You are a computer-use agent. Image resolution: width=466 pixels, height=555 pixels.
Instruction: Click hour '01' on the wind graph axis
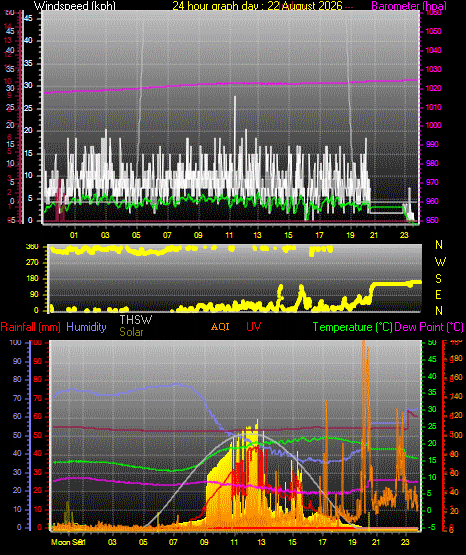coord(74,235)
